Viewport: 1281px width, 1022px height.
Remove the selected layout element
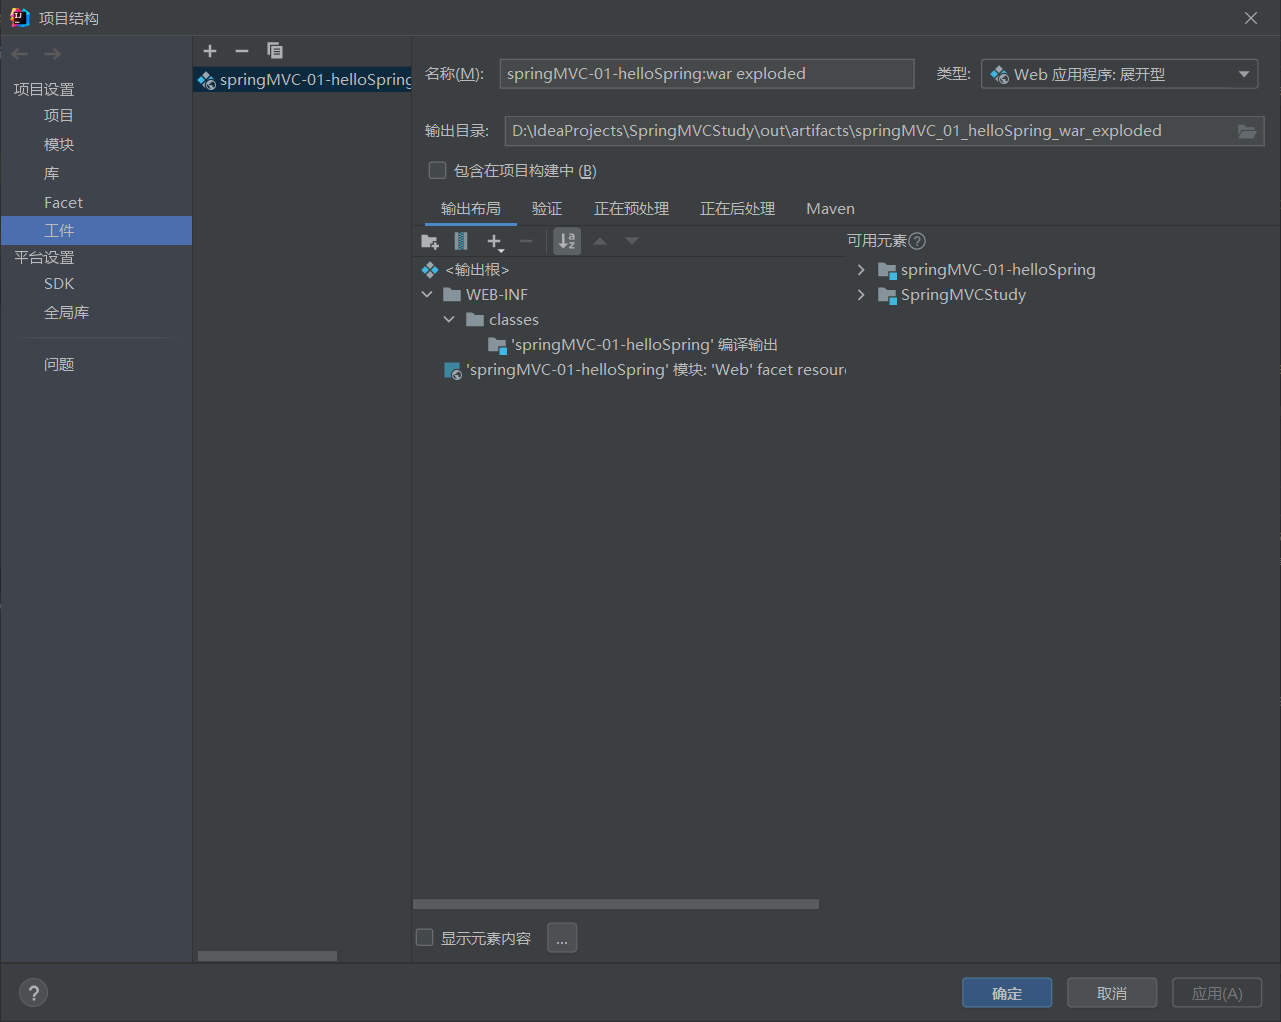pyautogui.click(x=526, y=241)
